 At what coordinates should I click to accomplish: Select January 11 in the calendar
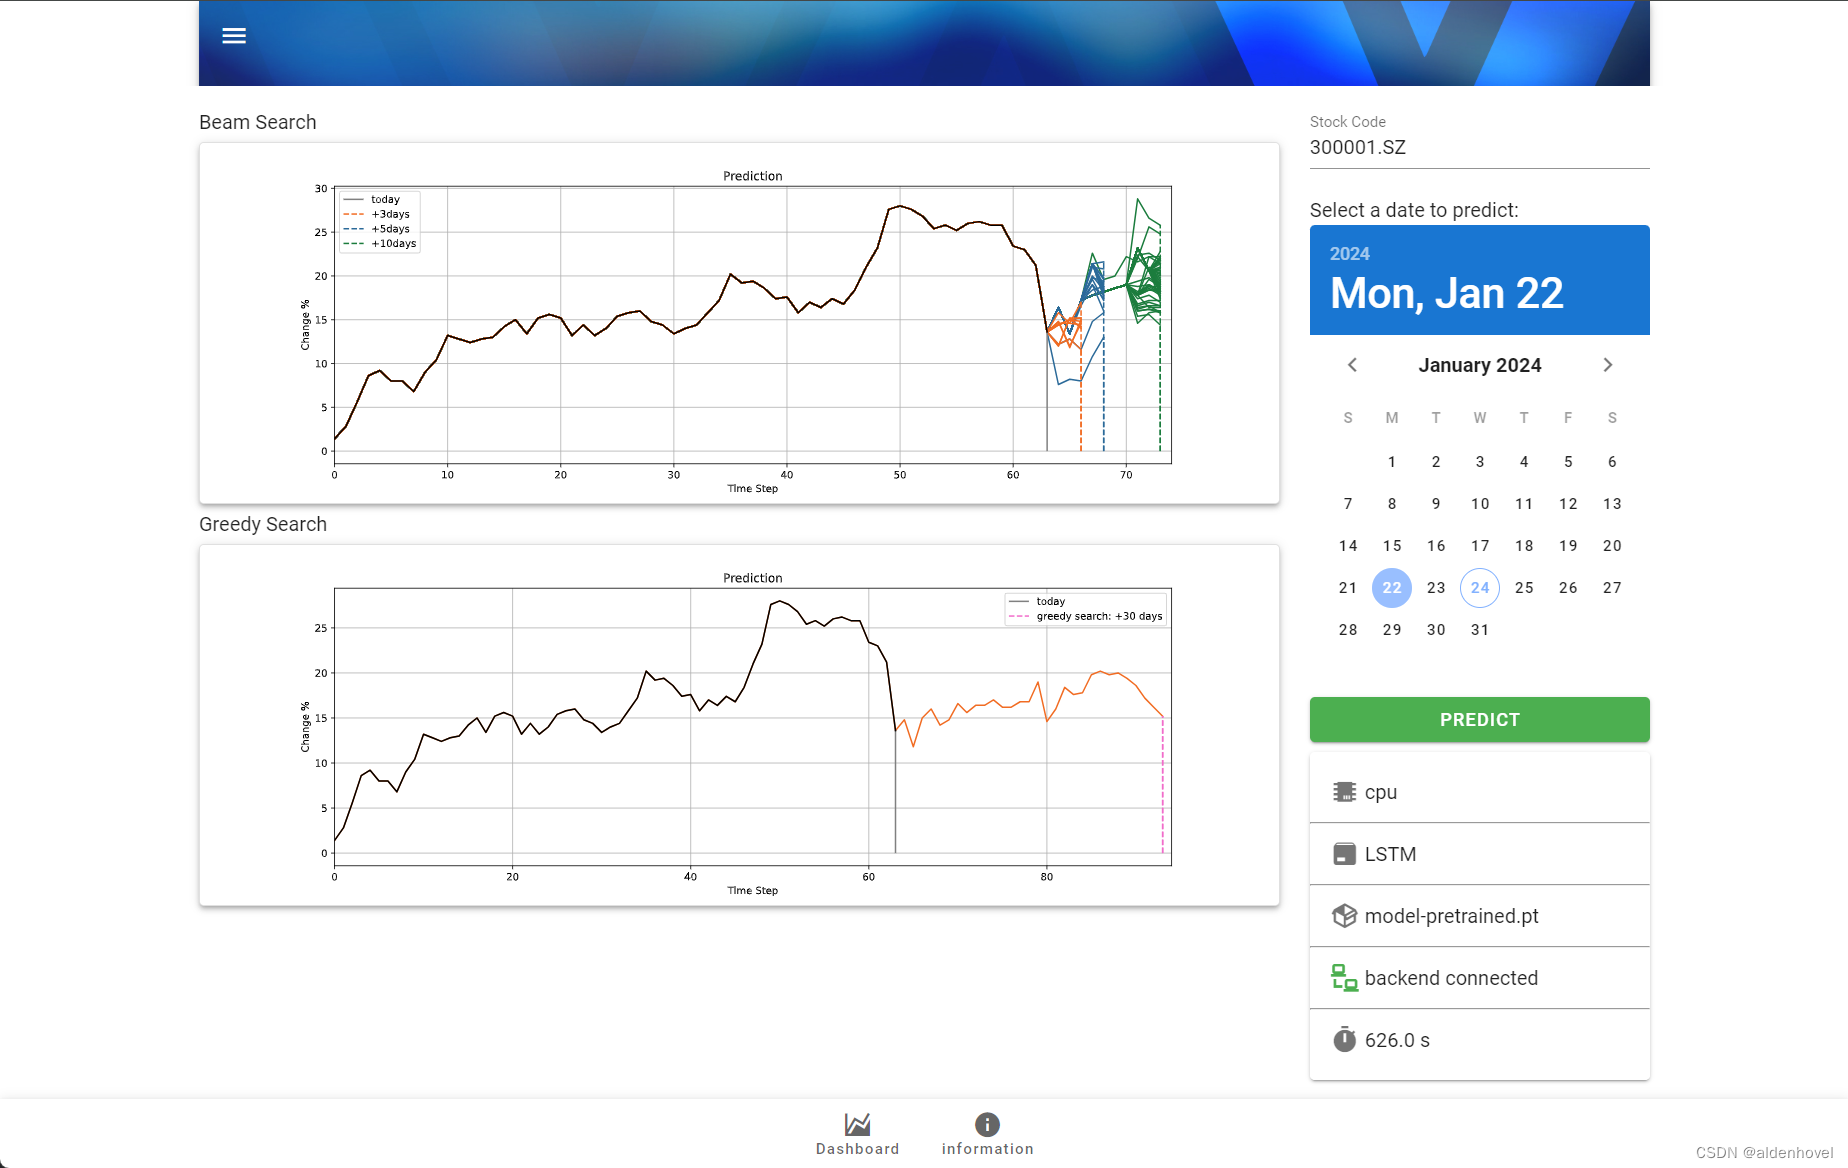[x=1523, y=504]
